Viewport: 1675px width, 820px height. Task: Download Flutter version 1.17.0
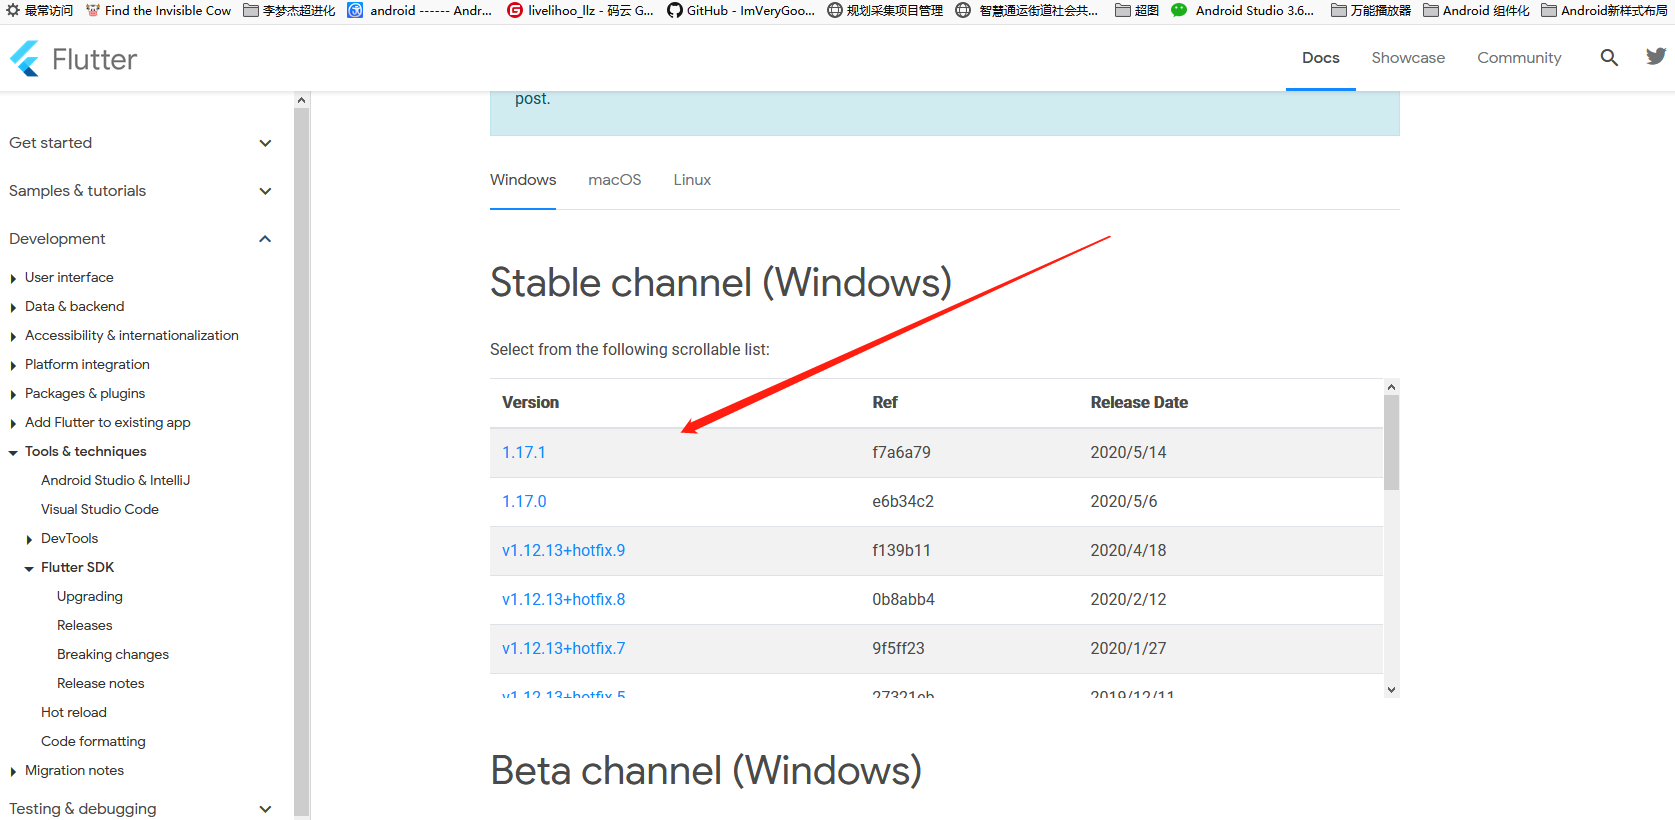pos(524,501)
